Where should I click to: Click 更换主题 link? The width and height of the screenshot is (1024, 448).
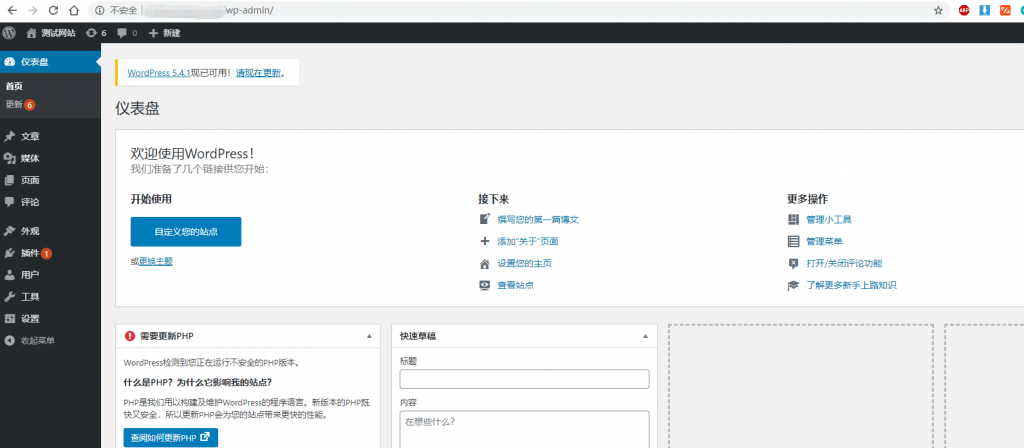(x=155, y=261)
